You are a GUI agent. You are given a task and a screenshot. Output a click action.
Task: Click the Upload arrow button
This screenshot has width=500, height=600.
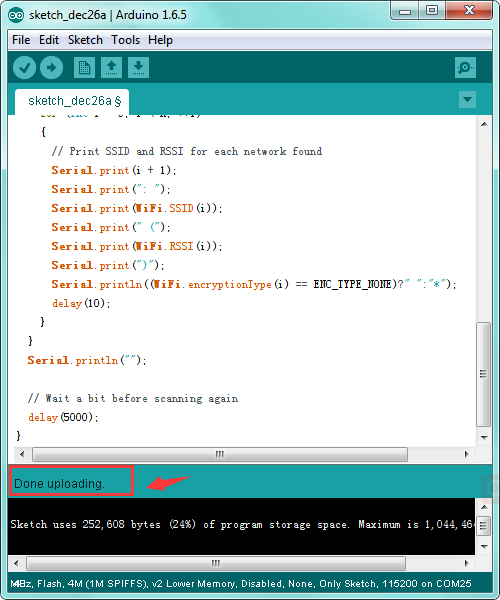click(x=52, y=68)
